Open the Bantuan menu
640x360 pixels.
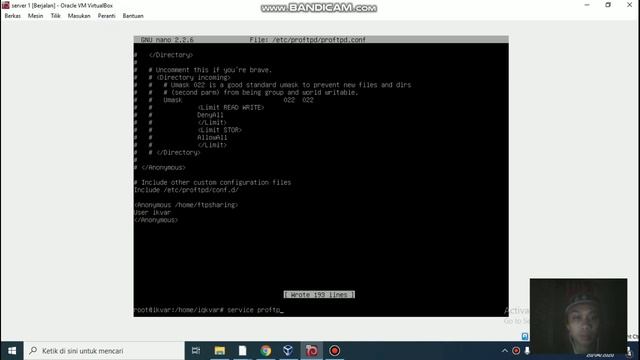(133, 16)
